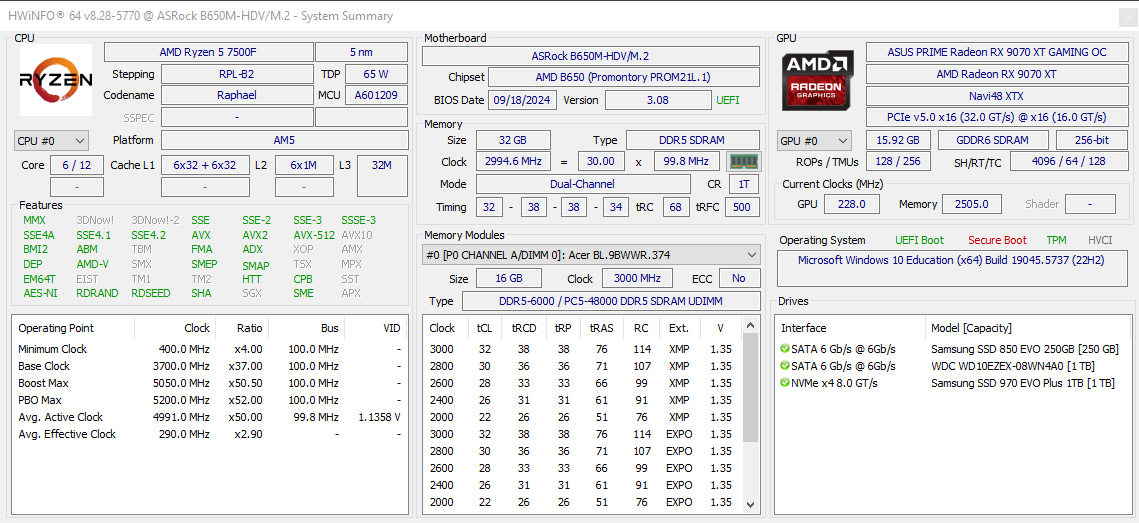
Task: Click the green UEFI label beside BIOS version
Action: coord(728,100)
